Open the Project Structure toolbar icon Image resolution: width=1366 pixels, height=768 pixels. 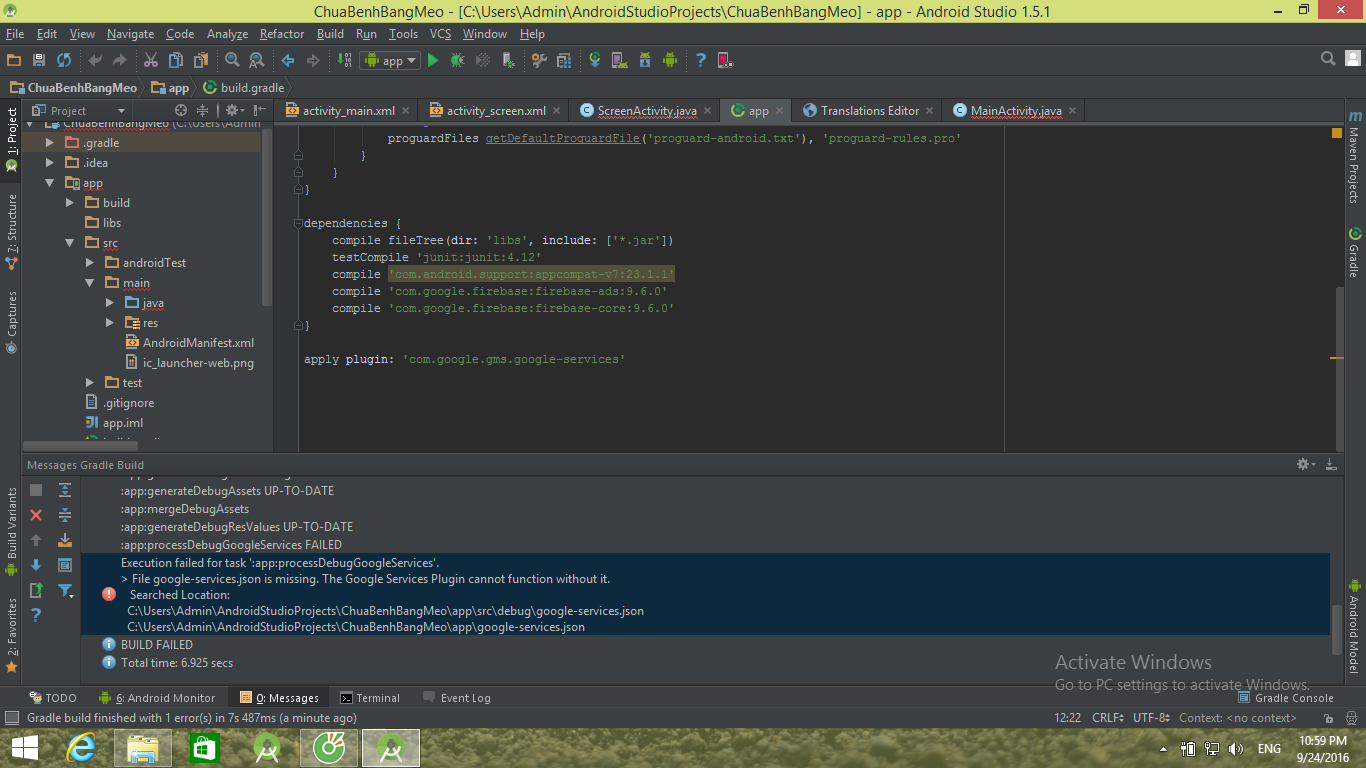(x=564, y=61)
